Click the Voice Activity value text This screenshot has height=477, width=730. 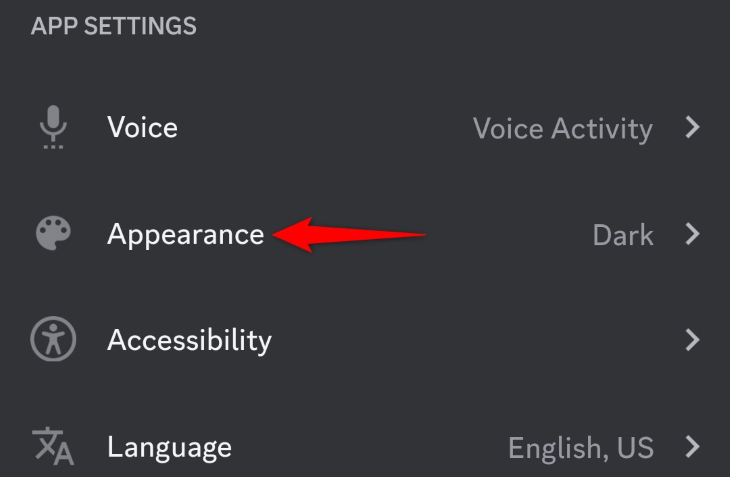pos(562,128)
